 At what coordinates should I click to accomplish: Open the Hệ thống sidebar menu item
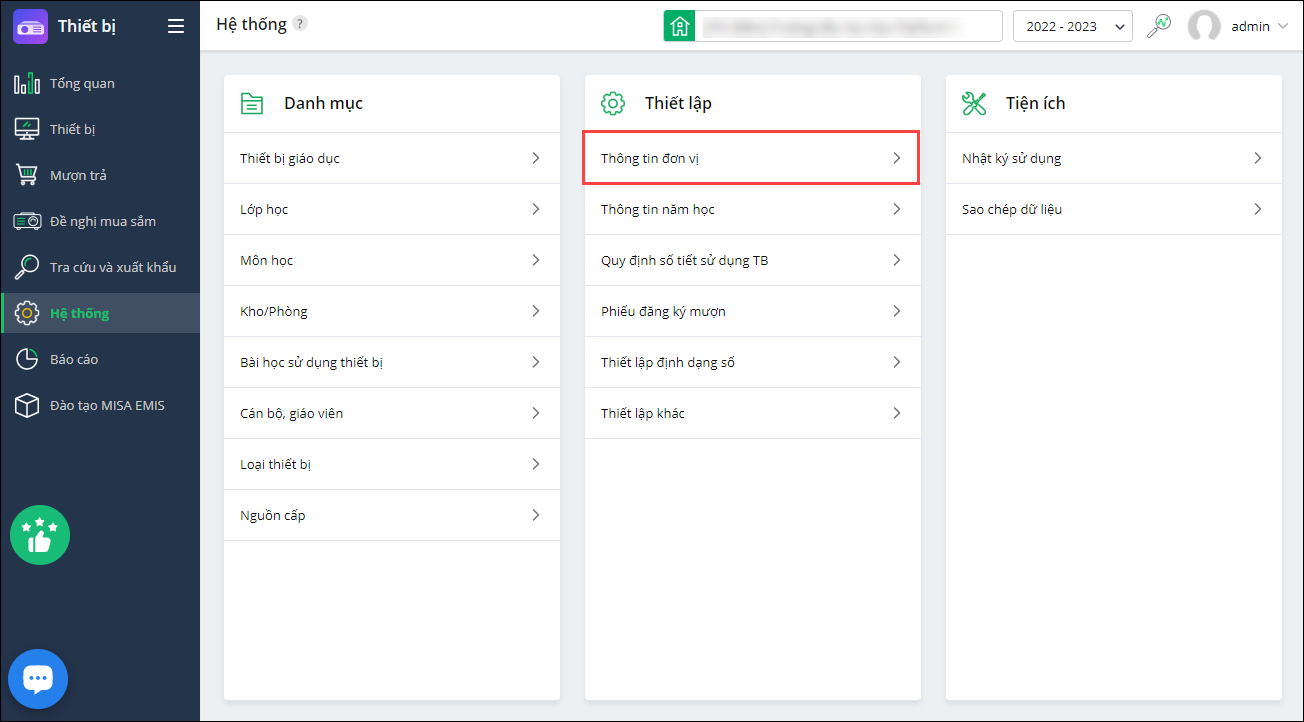80,313
